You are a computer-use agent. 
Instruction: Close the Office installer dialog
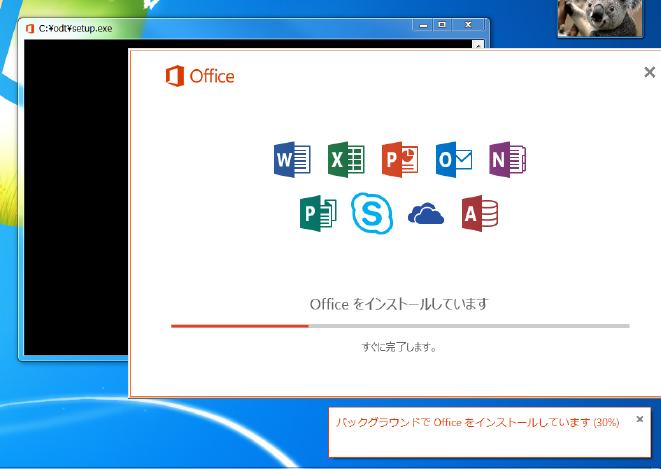(x=650, y=72)
